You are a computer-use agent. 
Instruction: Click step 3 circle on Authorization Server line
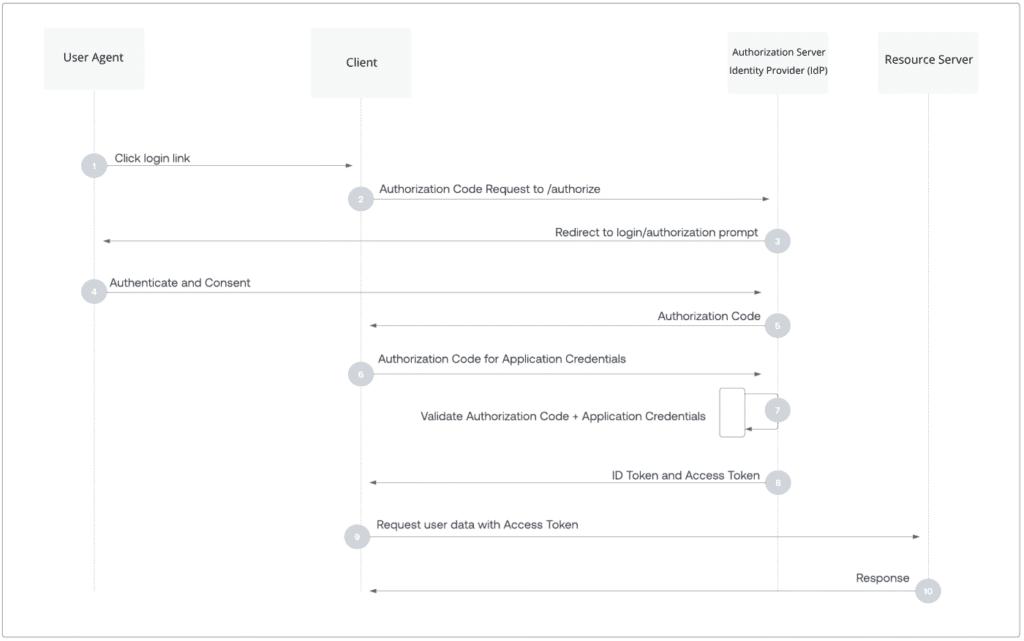pyautogui.click(x=777, y=242)
